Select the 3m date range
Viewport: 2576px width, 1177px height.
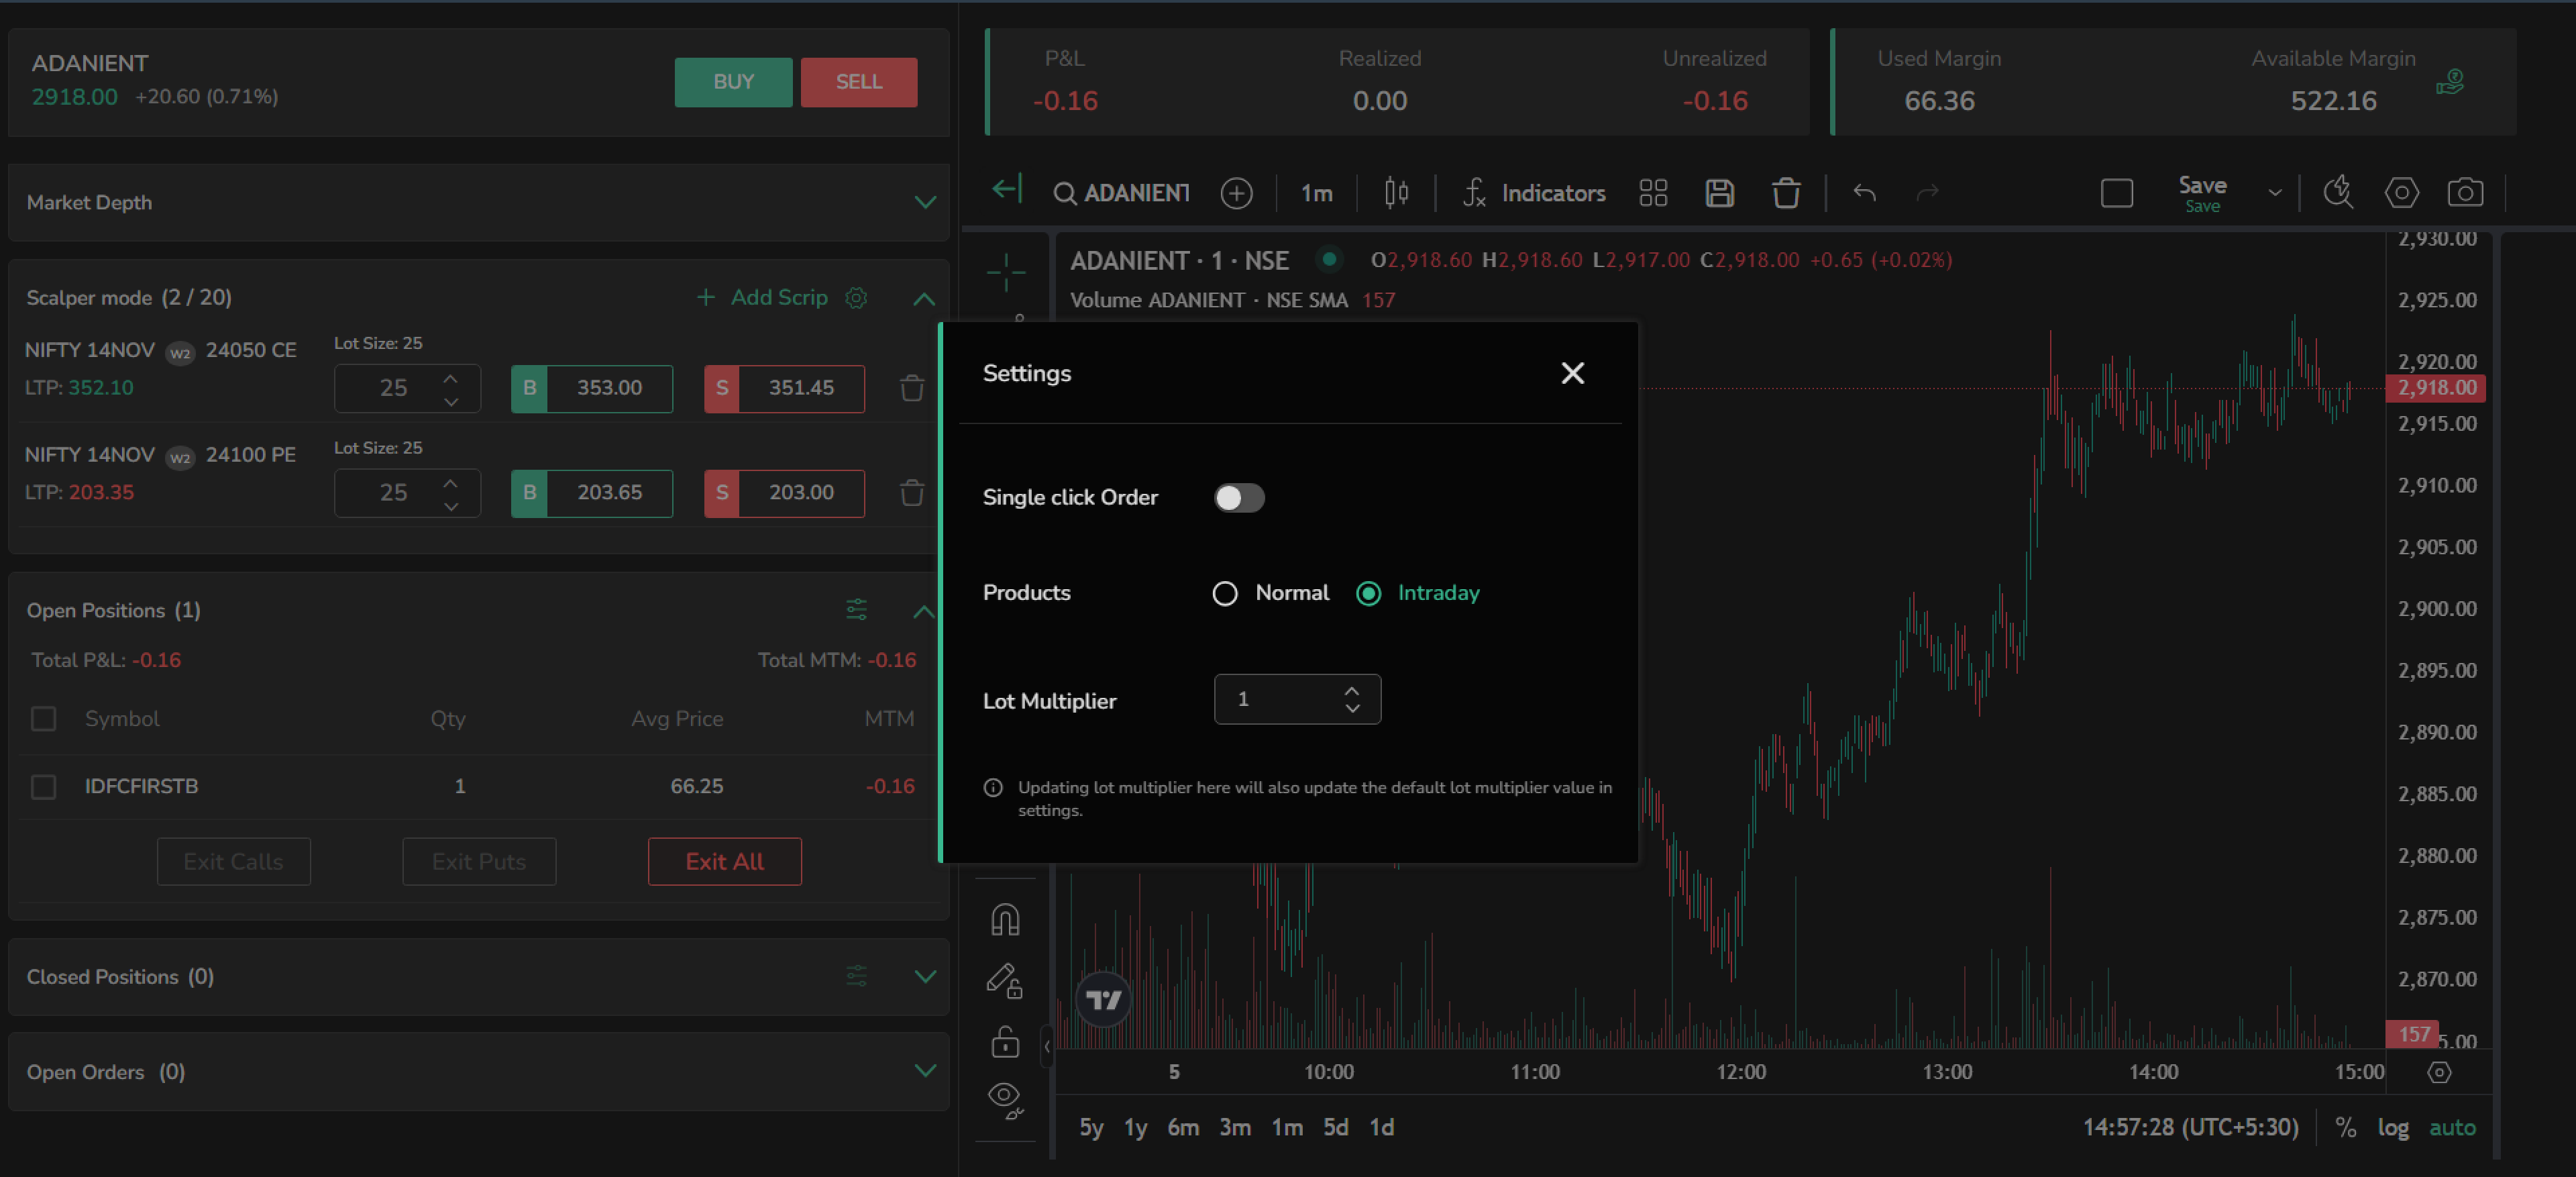[1234, 1128]
